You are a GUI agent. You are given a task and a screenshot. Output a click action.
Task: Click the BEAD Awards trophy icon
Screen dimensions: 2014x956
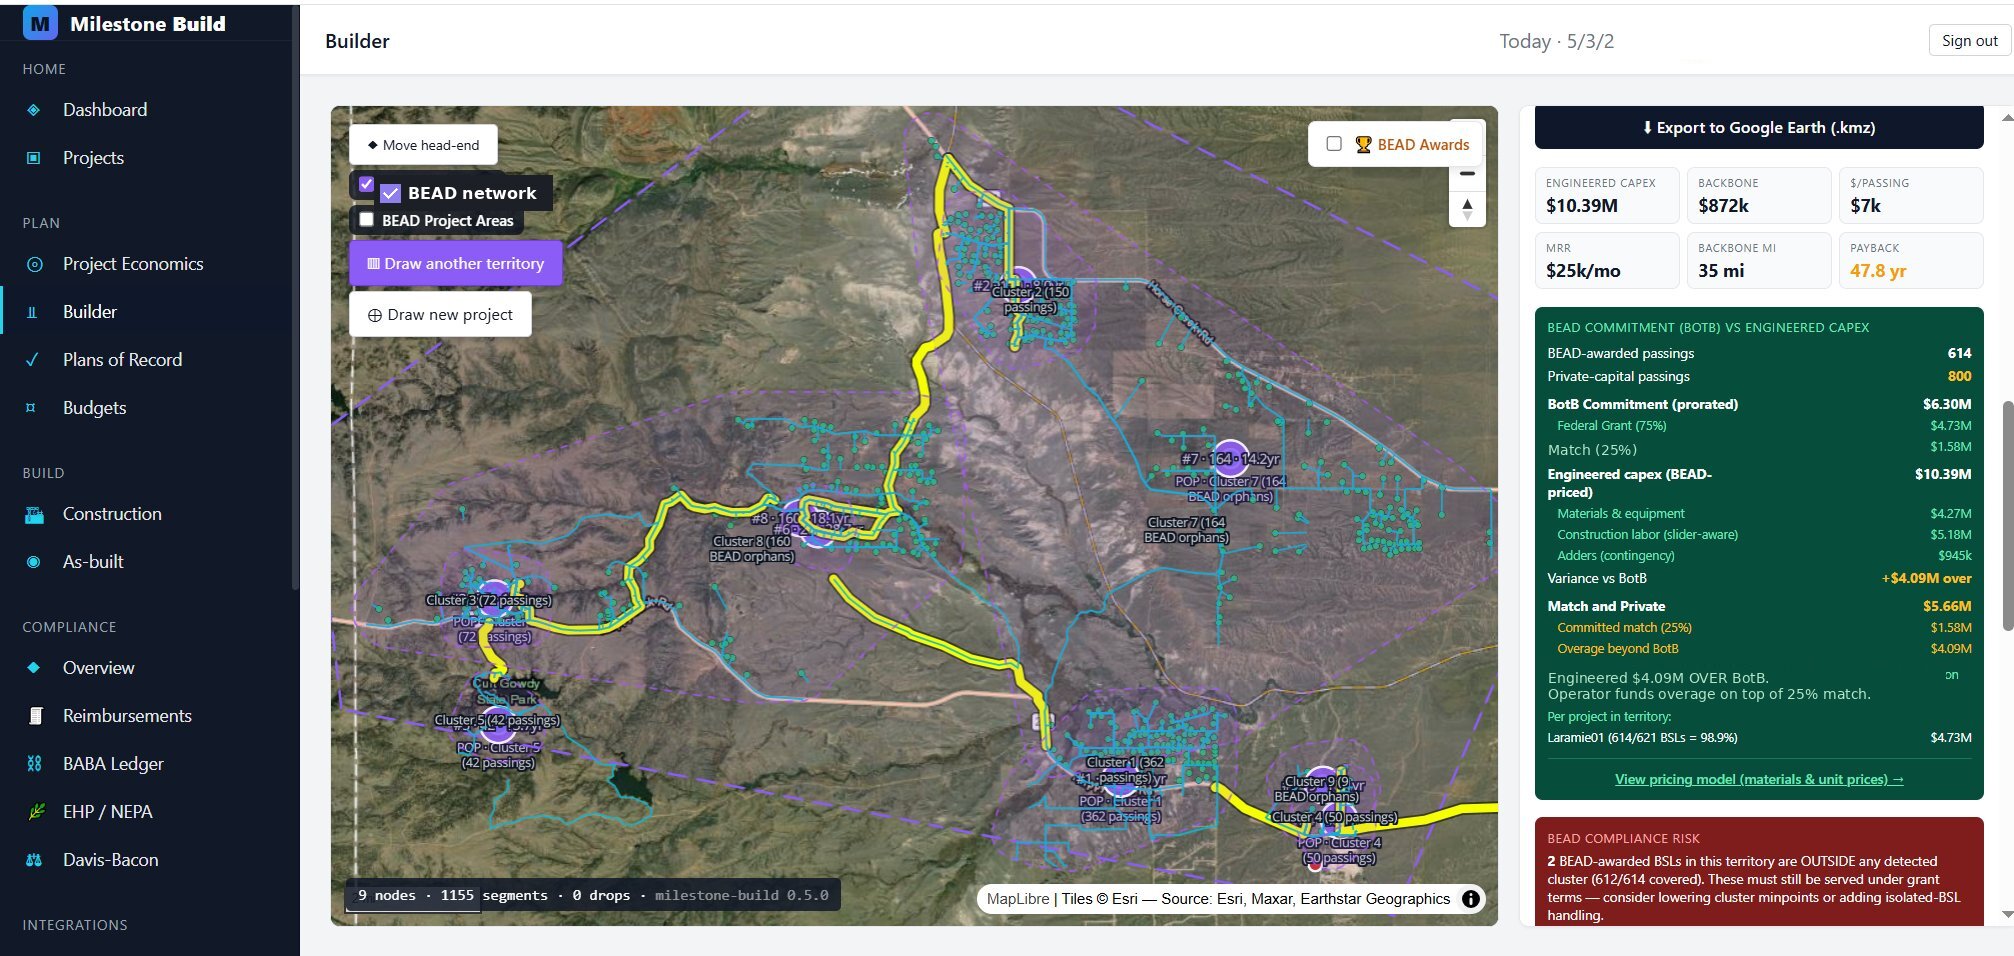click(1363, 144)
